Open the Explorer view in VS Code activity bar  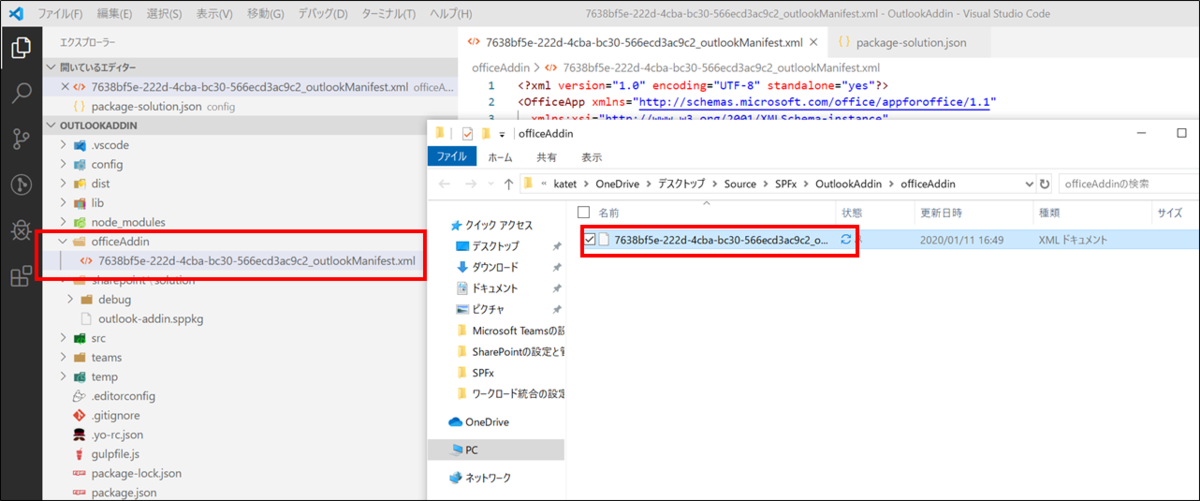[x=21, y=46]
